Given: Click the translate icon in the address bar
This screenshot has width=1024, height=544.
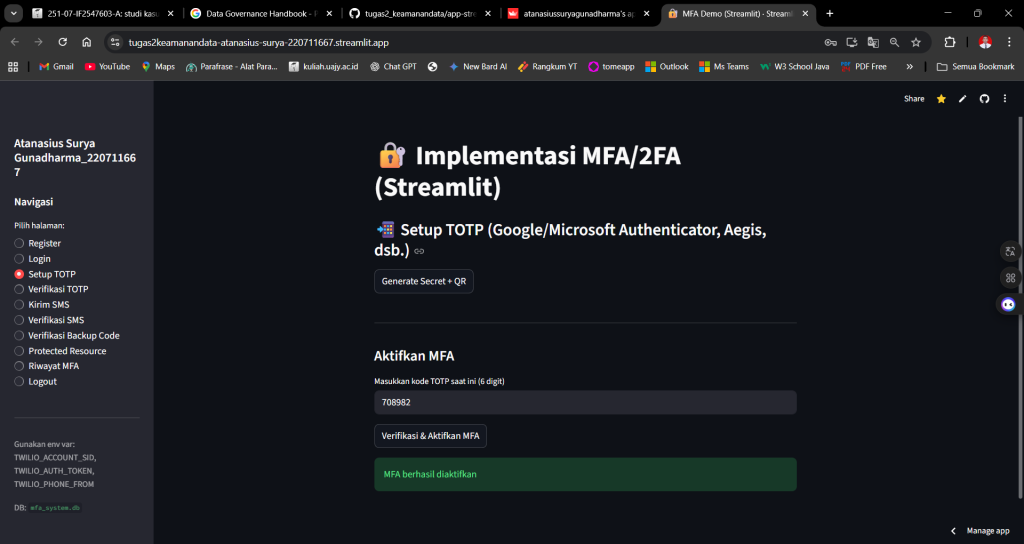Looking at the screenshot, I should click(x=873, y=42).
